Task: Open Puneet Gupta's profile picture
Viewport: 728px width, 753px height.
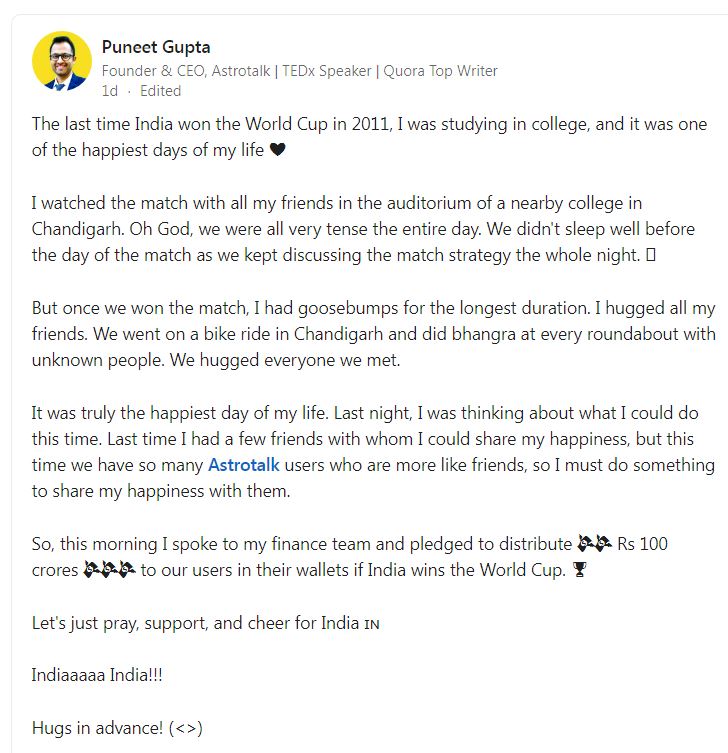Action: coord(61,61)
